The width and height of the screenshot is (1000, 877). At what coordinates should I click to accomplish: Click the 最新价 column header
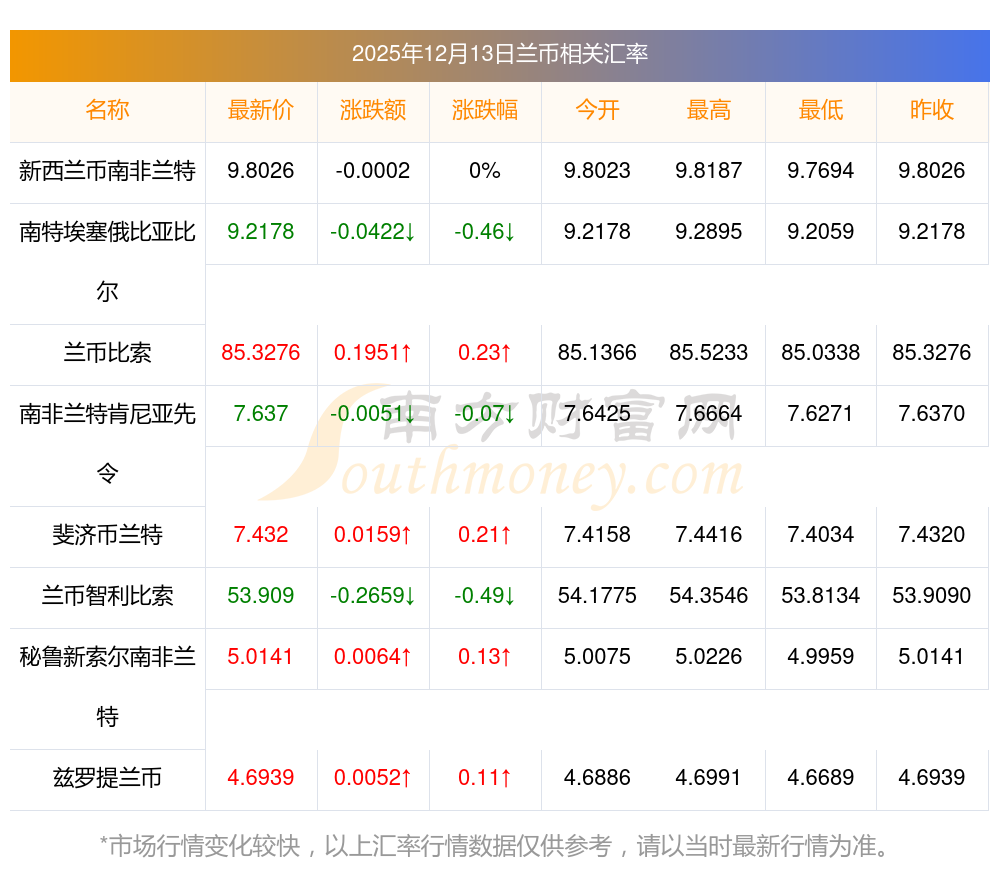(260, 111)
